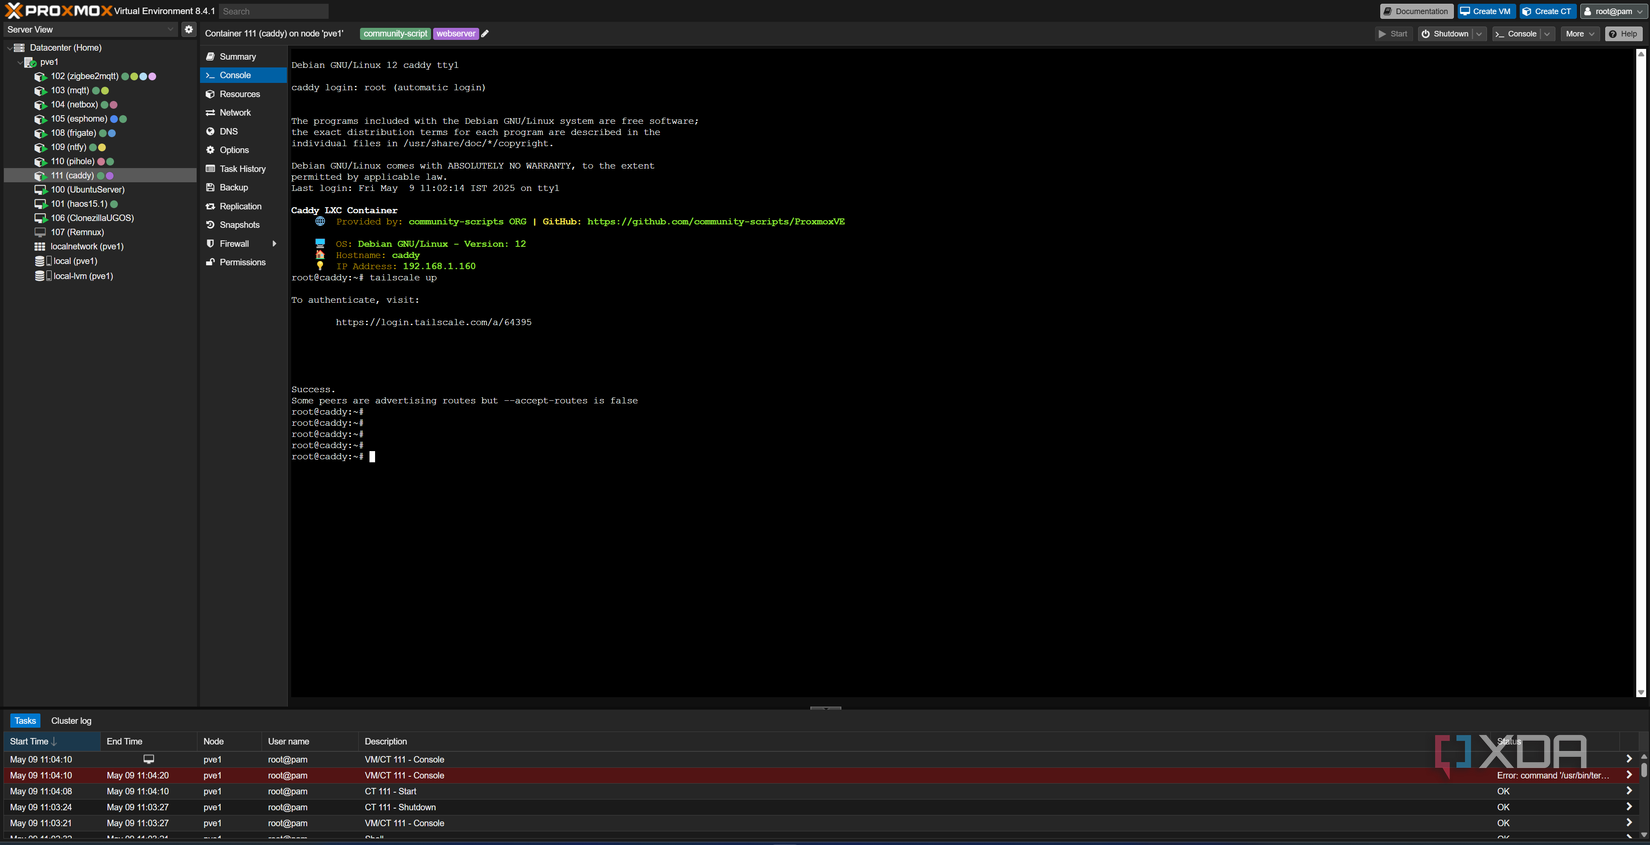Screen dimensions: 1650x845
Task: Click Create VM
Action: click(x=1486, y=11)
